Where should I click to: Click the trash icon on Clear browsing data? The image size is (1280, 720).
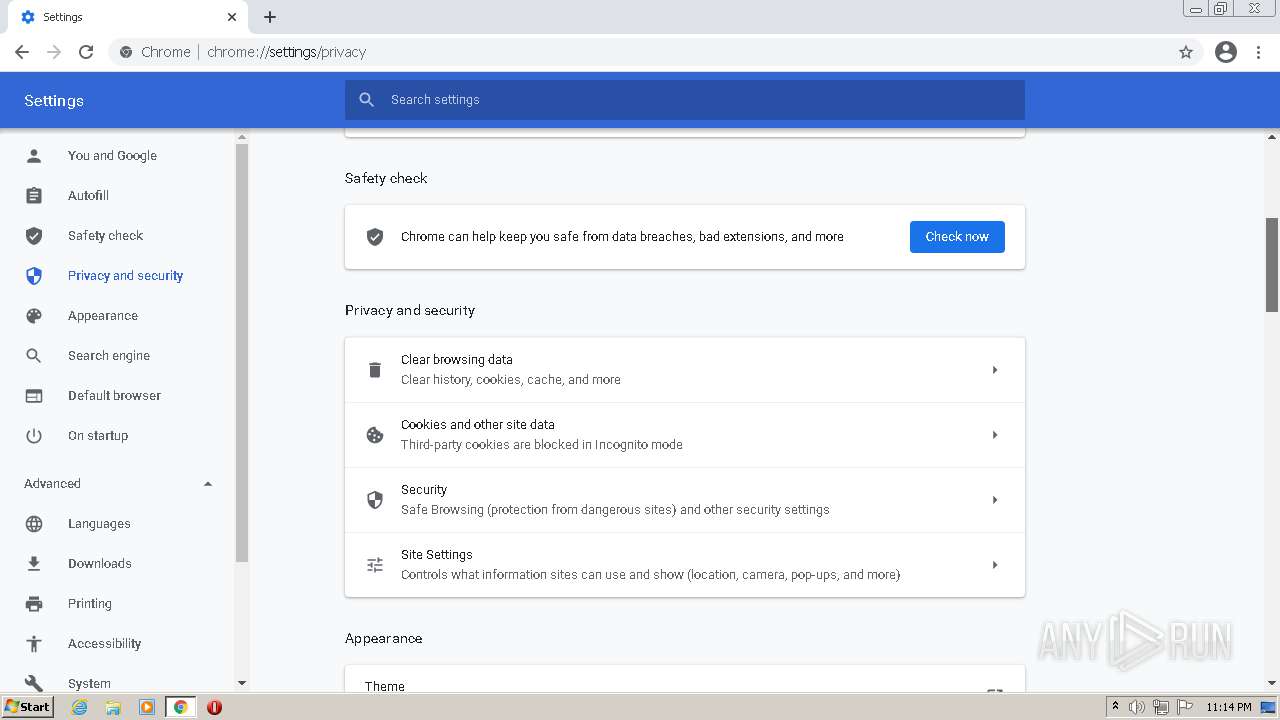[375, 370]
